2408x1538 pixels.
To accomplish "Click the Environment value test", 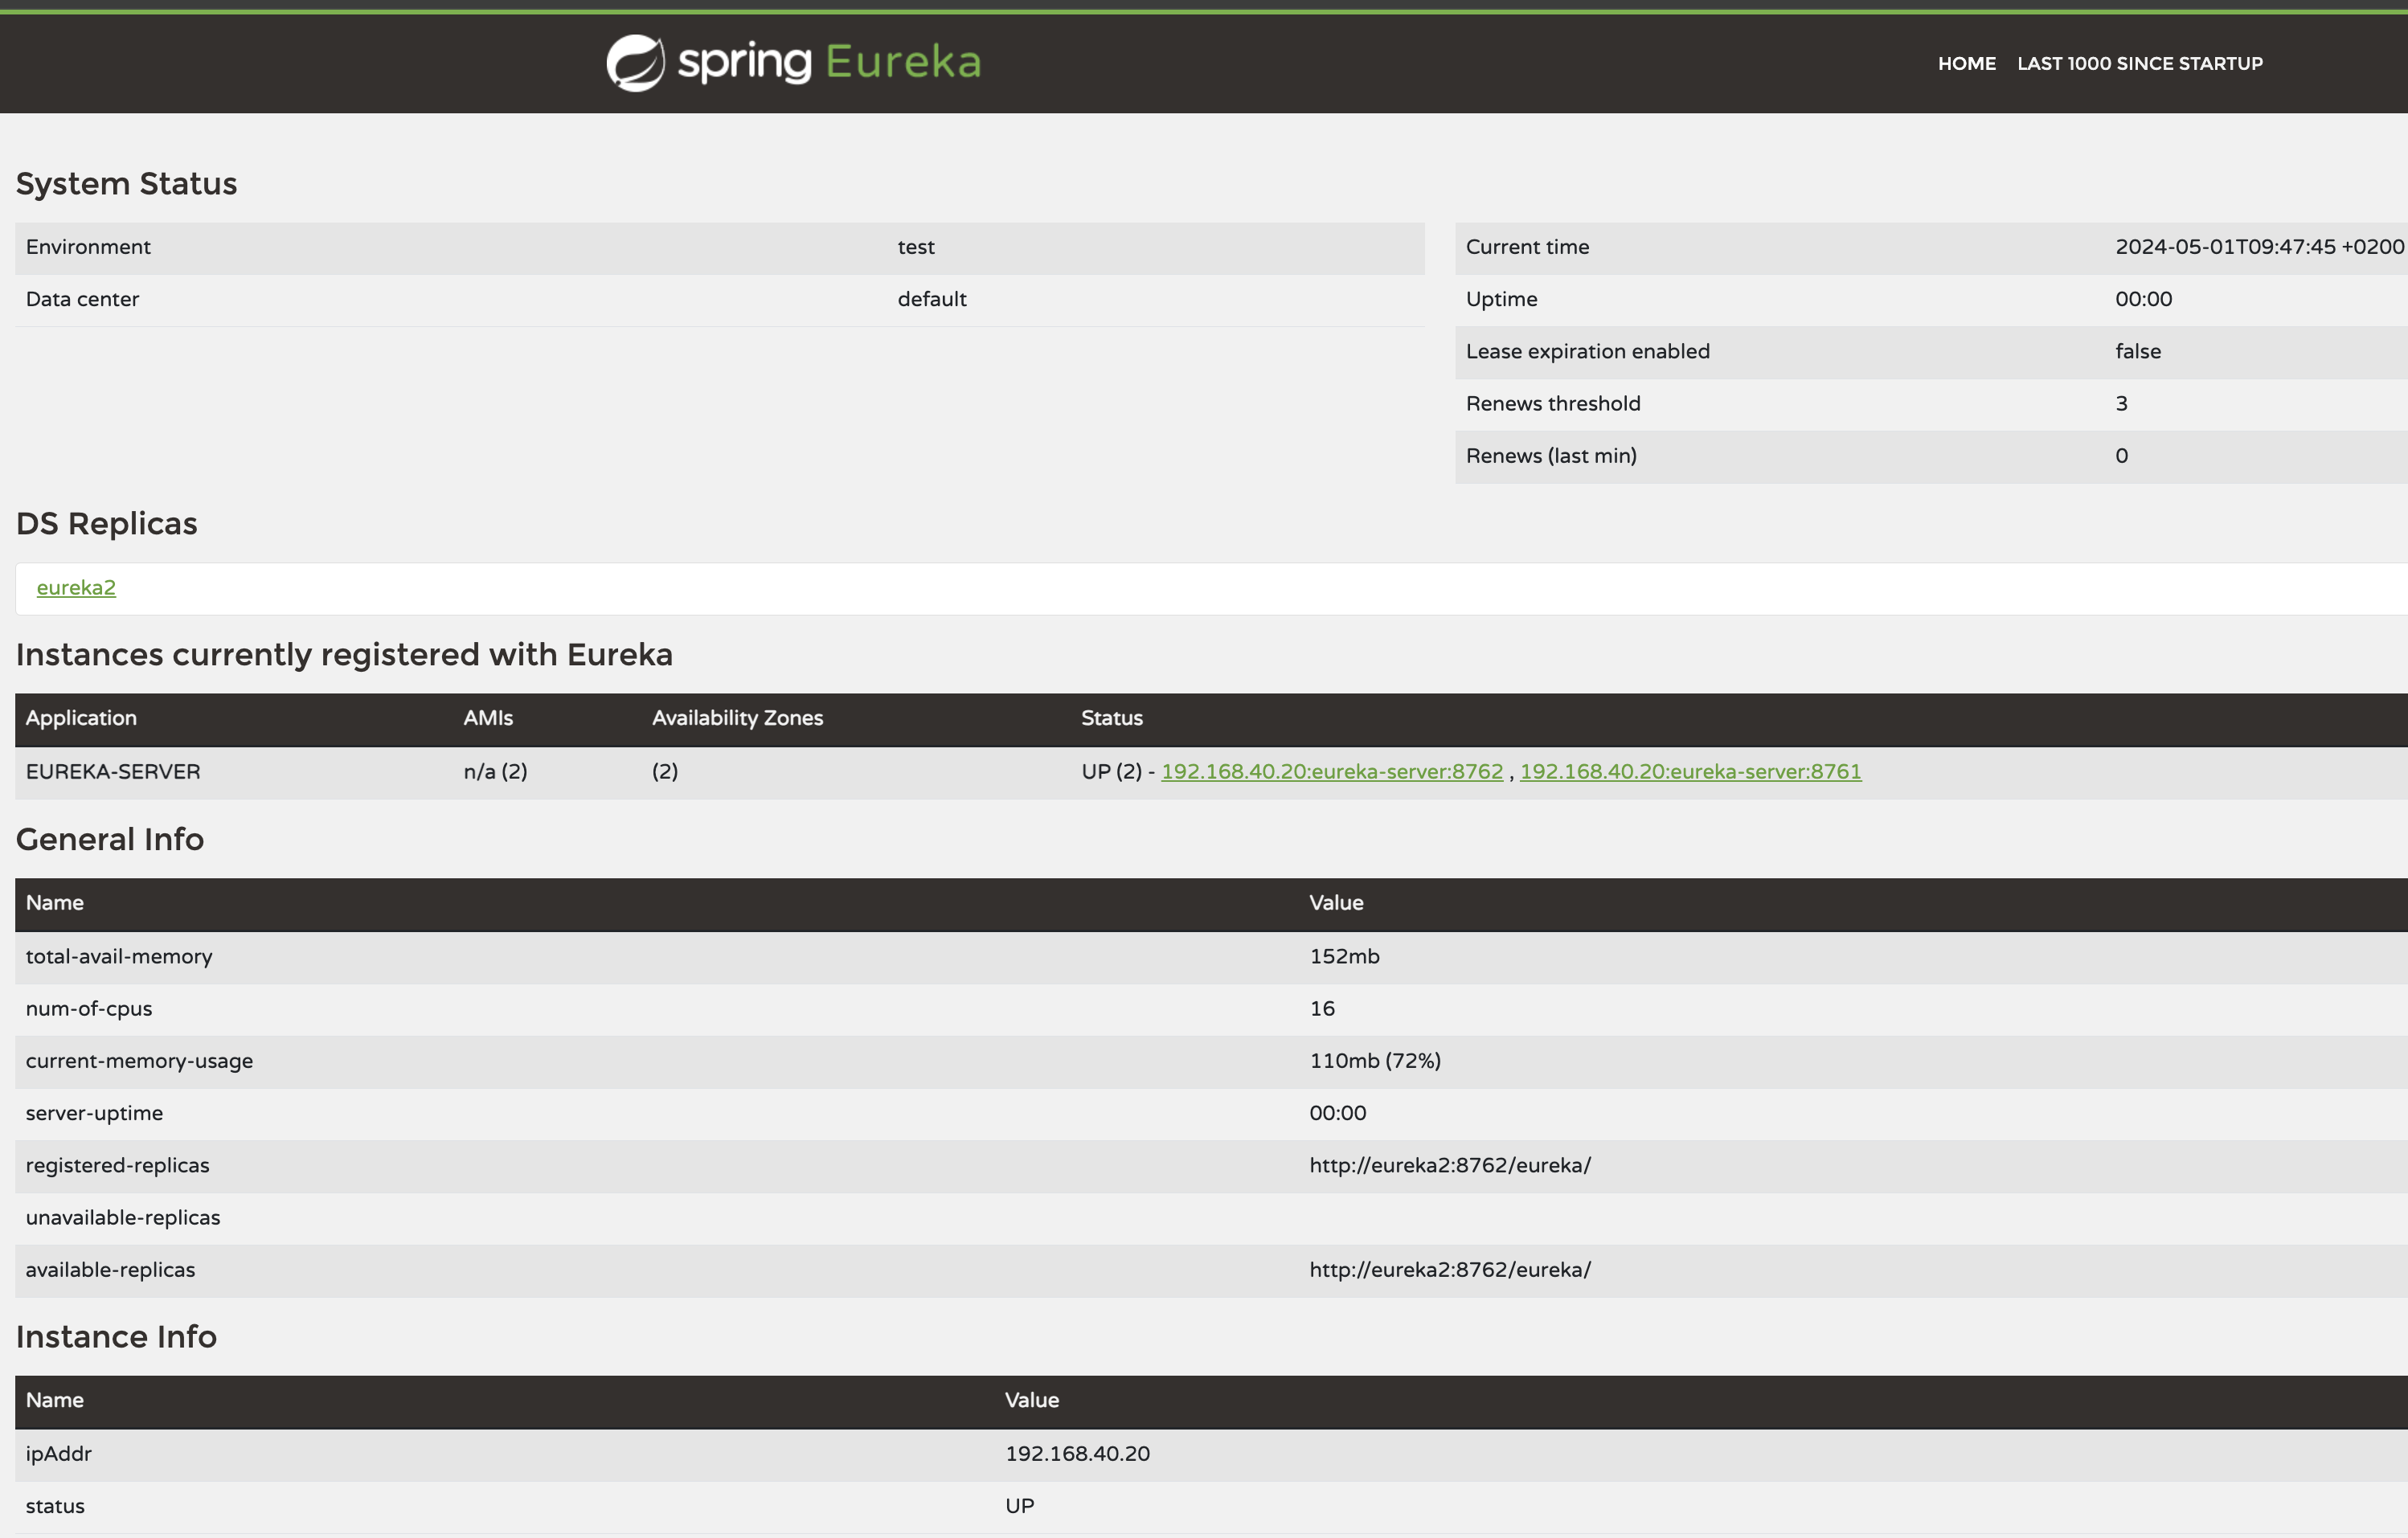I will point(915,247).
